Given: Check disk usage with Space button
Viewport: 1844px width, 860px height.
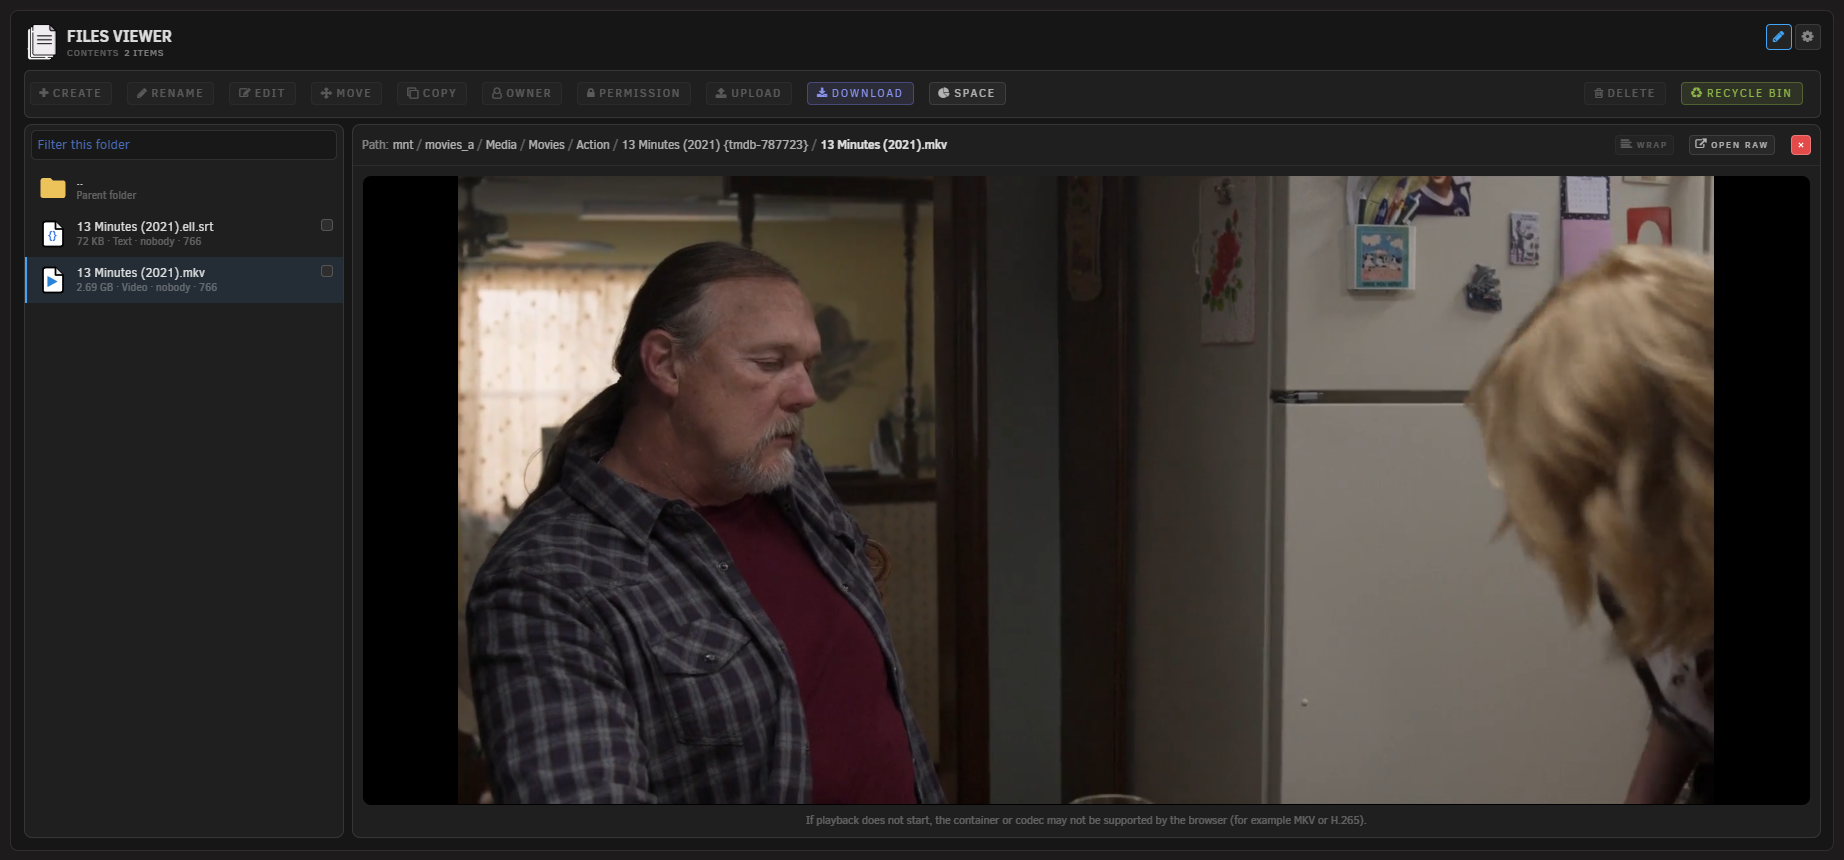Looking at the screenshot, I should (x=967, y=93).
